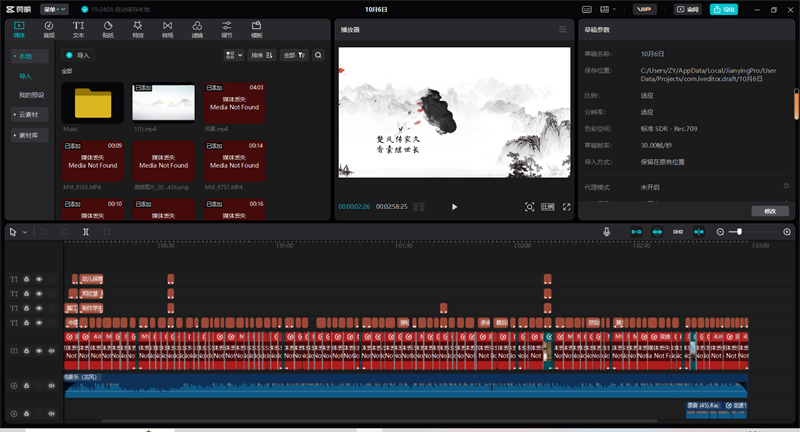
Task: Open the Transitions (转场) panel
Action: point(167,28)
